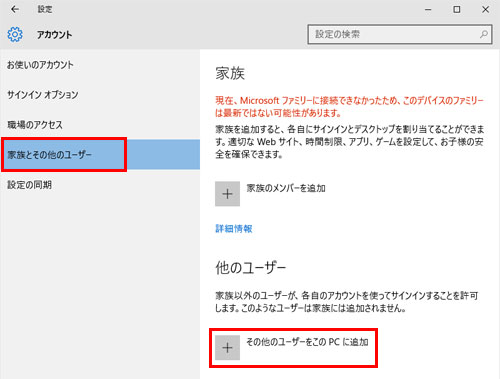Focus the 設定の検索 search box
The height and width of the screenshot is (379, 500).
(x=400, y=34)
